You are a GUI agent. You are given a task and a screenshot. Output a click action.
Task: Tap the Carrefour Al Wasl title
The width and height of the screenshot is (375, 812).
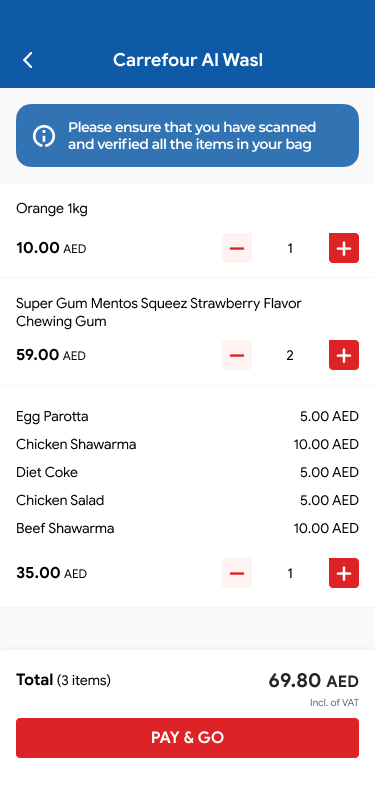188,60
